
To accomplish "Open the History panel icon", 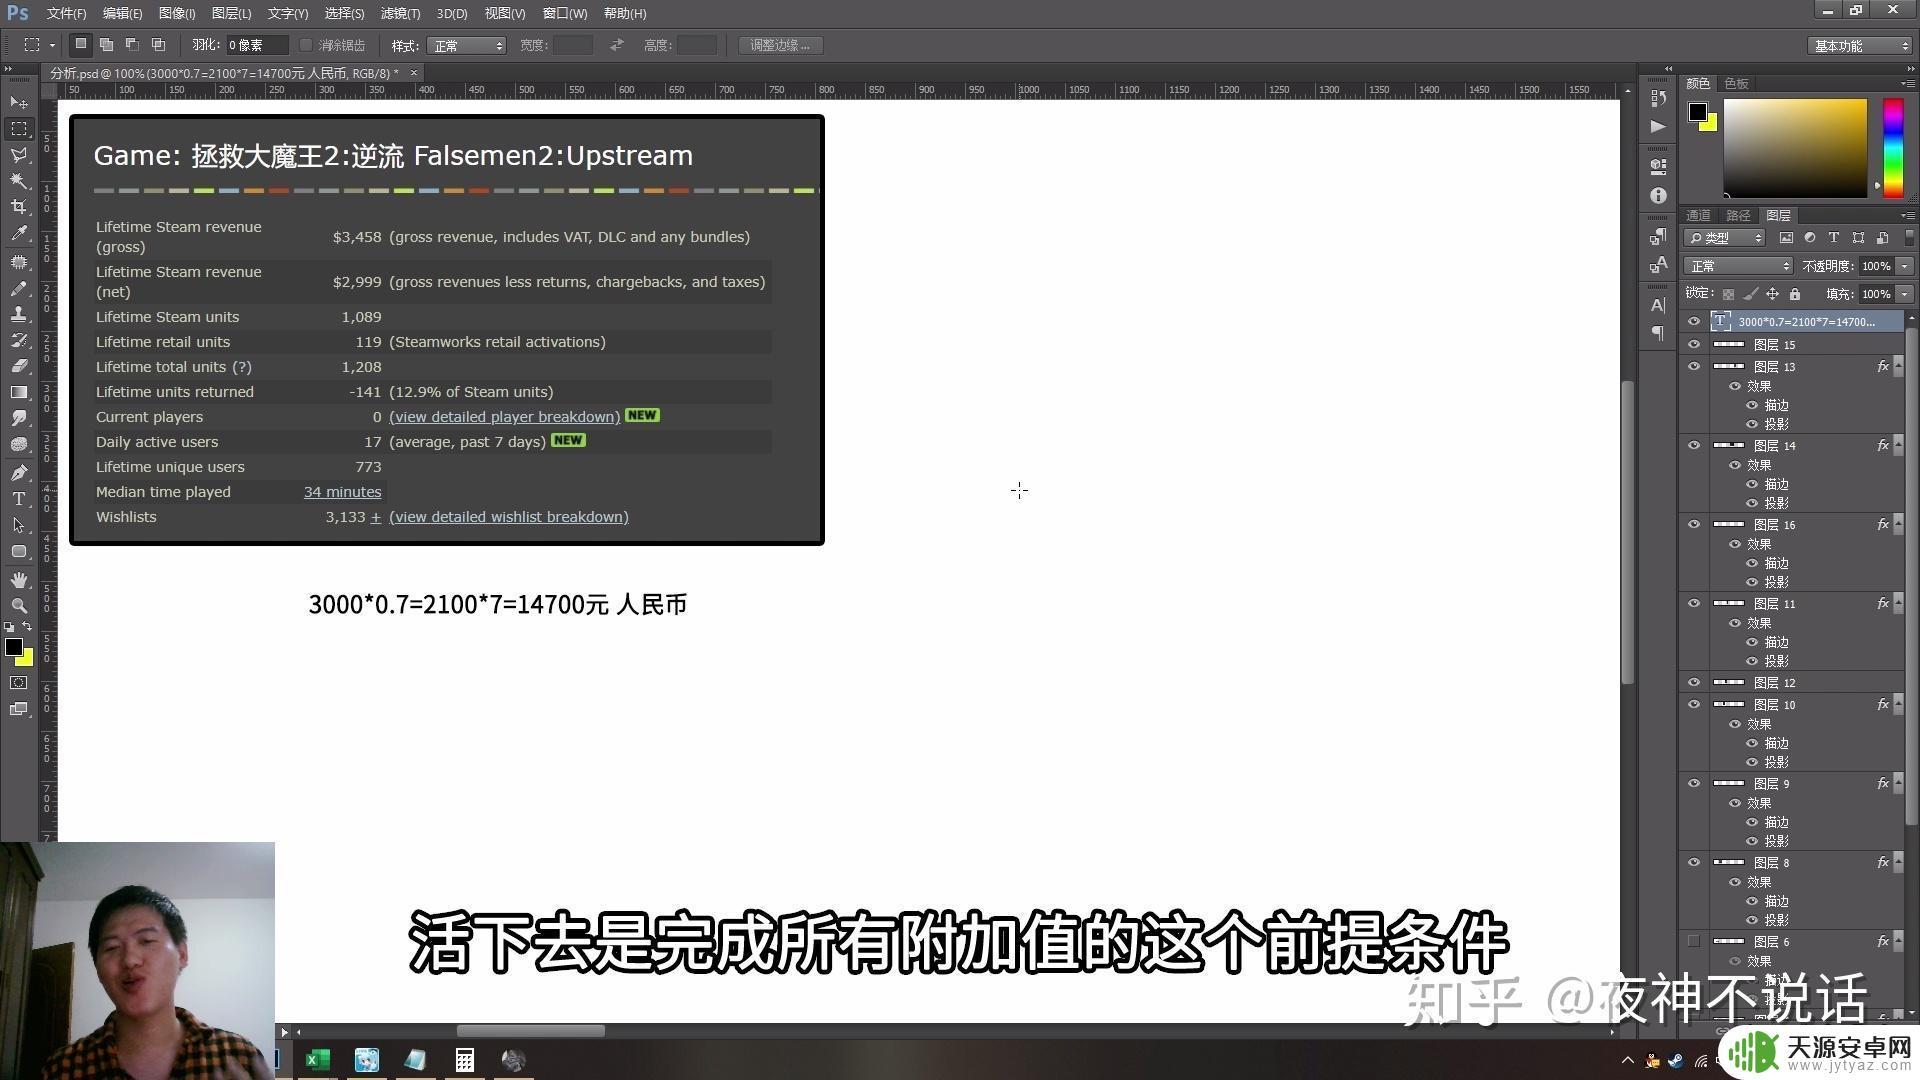I will tap(1658, 98).
